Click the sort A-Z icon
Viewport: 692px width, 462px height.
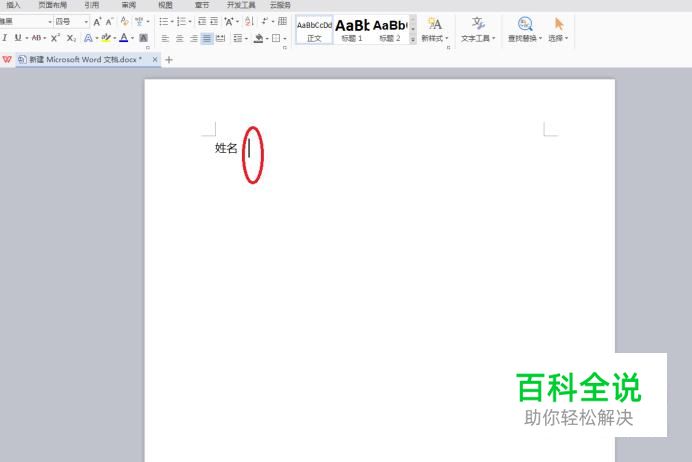[249, 21]
